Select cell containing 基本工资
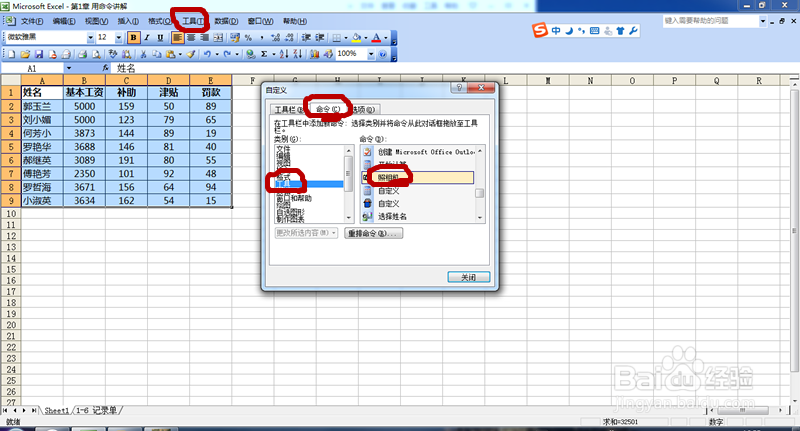Image resolution: width=800 pixels, height=431 pixels. [84, 92]
